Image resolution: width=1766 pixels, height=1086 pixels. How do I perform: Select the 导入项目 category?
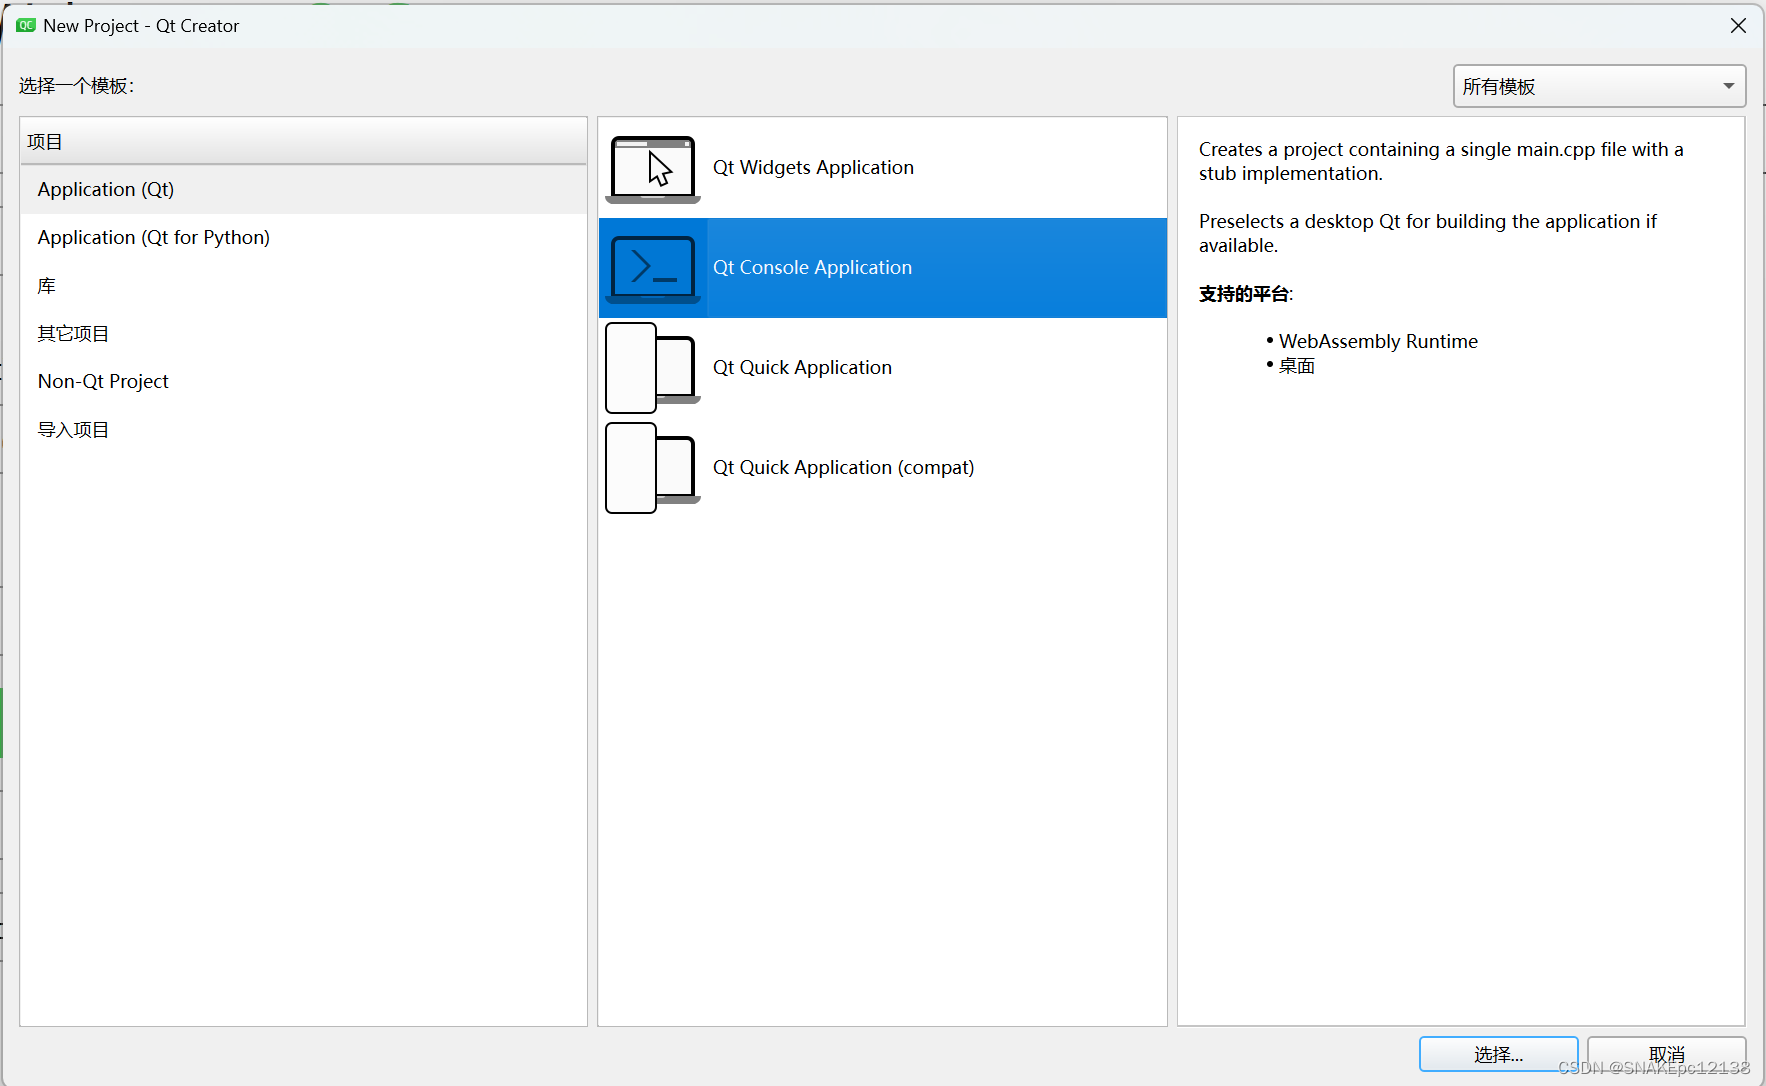click(x=303, y=429)
